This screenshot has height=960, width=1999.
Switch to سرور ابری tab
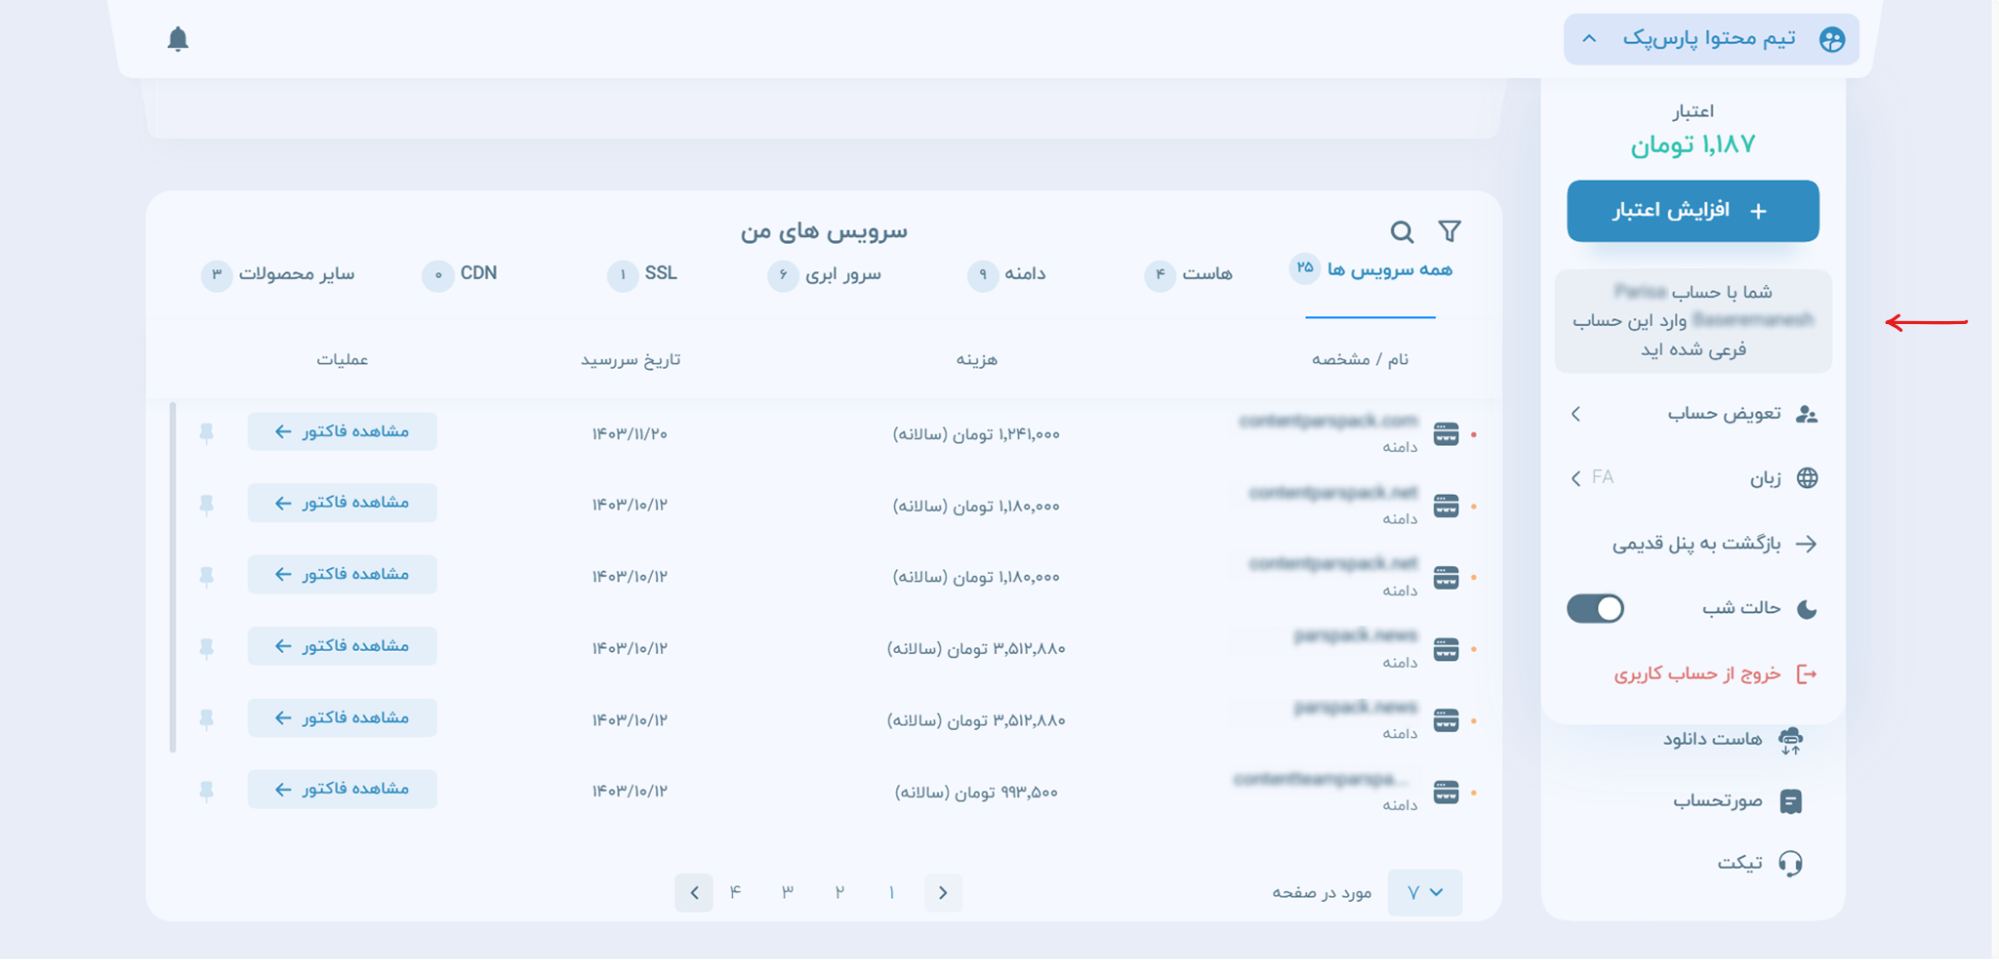tap(824, 274)
